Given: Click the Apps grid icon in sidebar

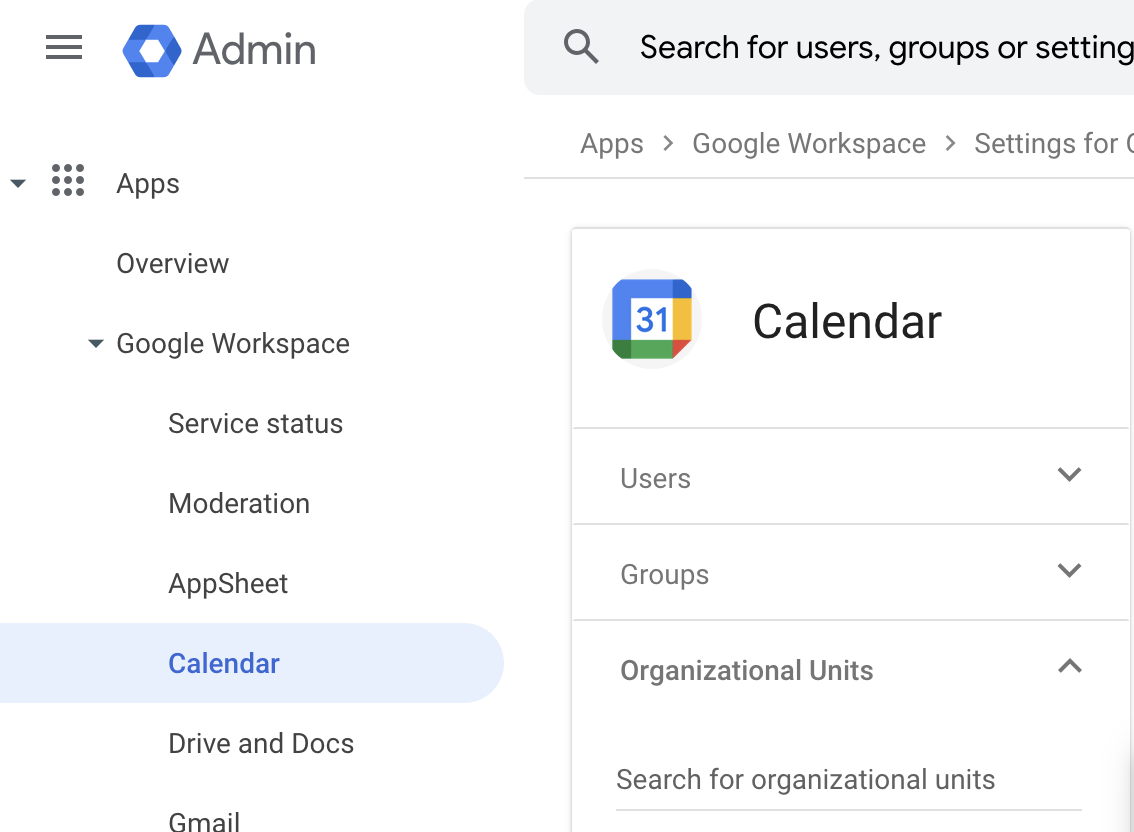Looking at the screenshot, I should click(68, 180).
